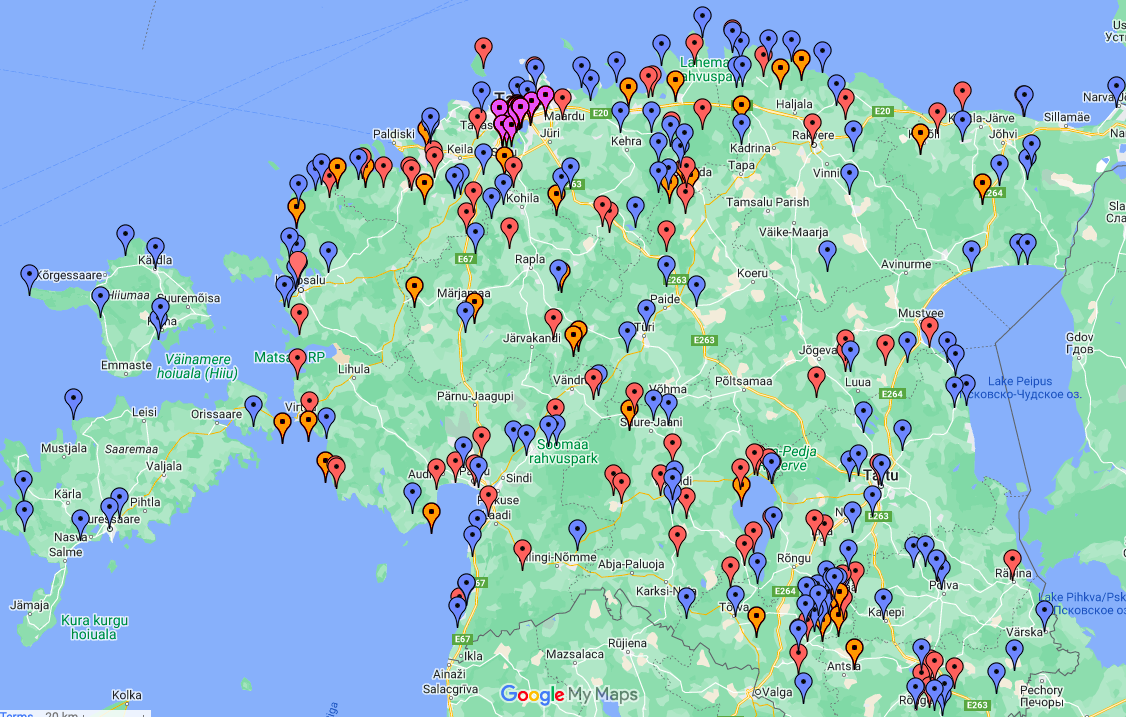The image size is (1126, 717).
Task: Open the red pin near Mustvee
Action: click(930, 328)
